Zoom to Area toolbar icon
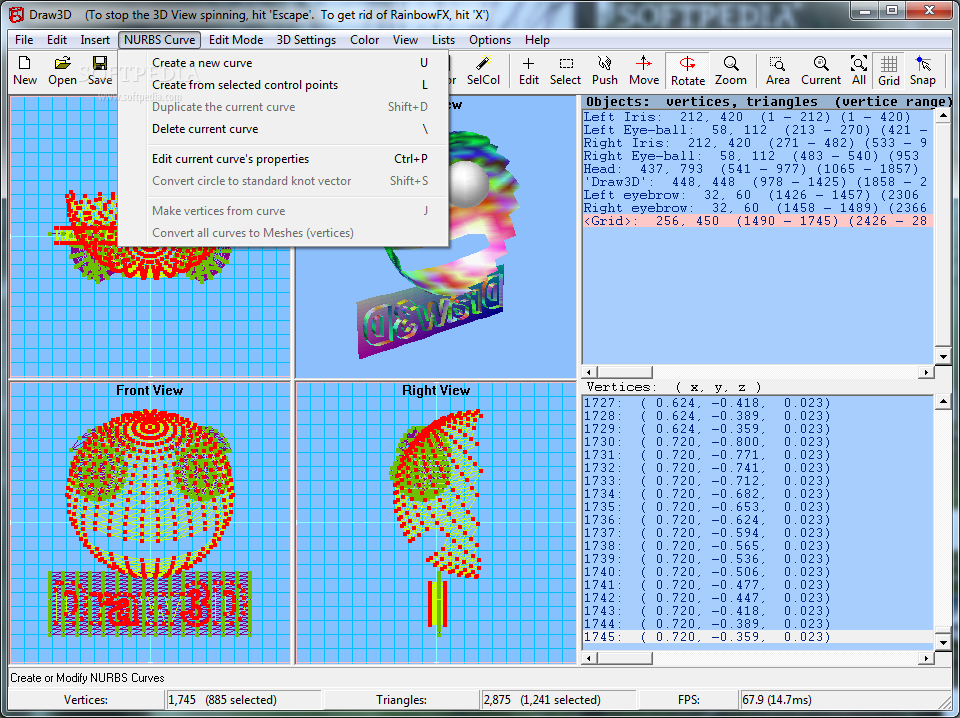This screenshot has height=718, width=960. click(778, 70)
